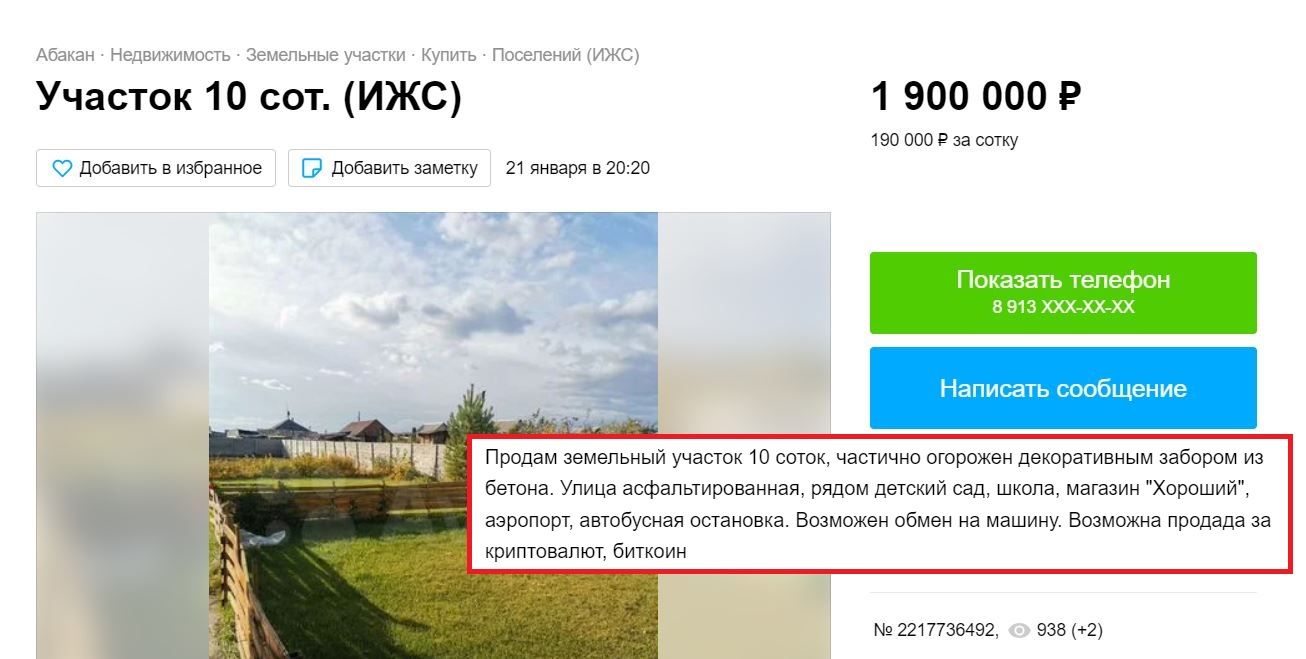Show the seller's phone number

(x=1063, y=293)
